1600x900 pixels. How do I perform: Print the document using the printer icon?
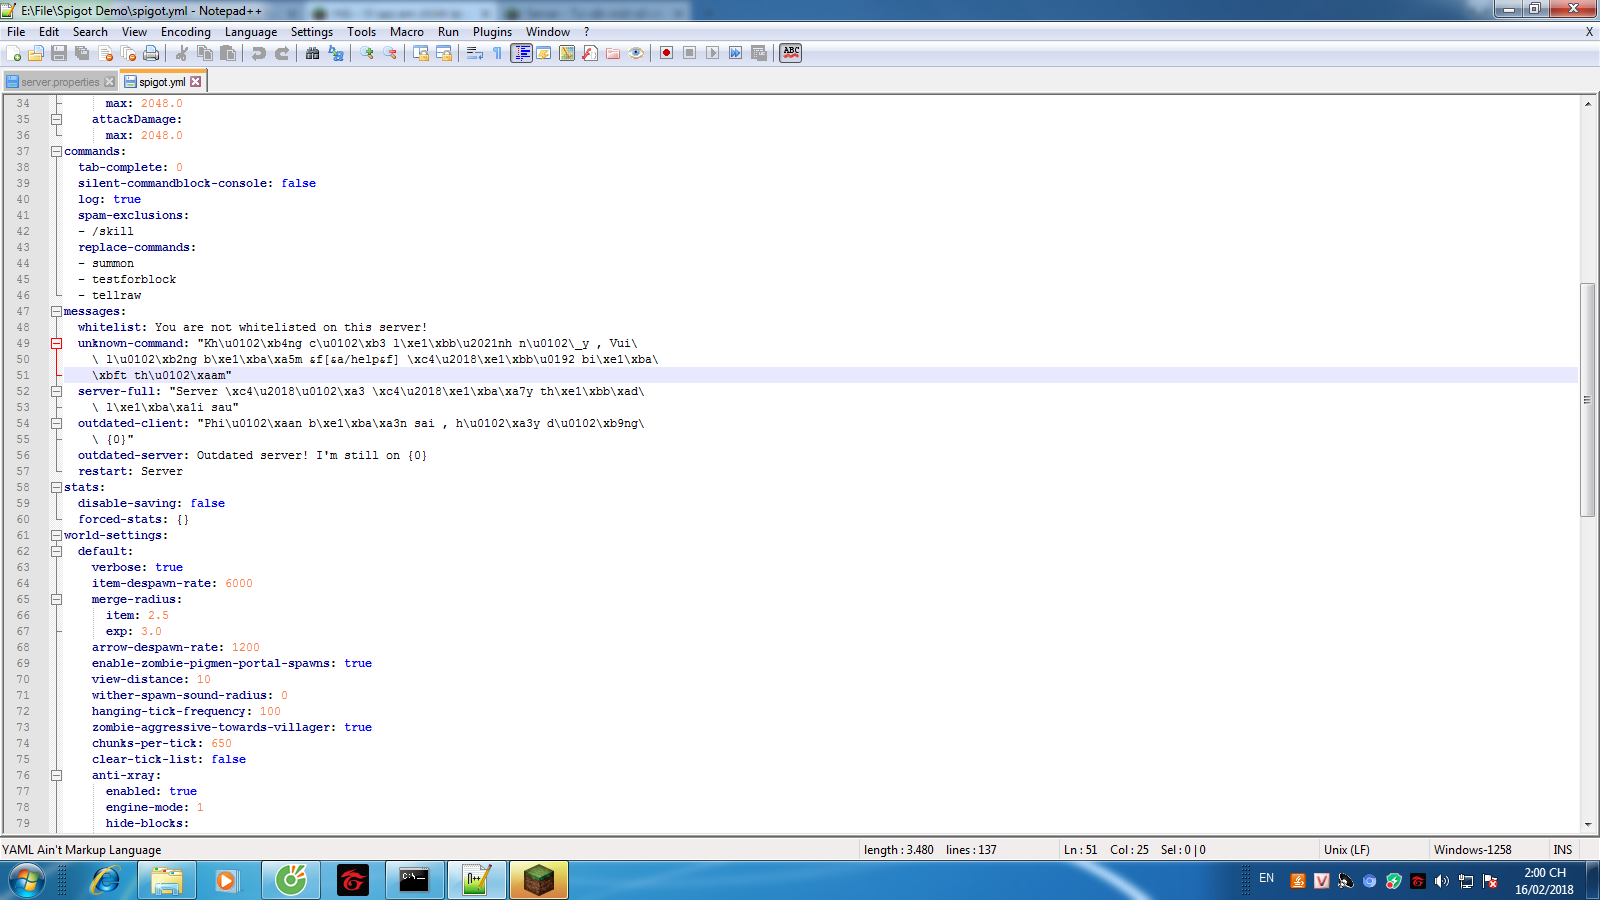click(151, 53)
